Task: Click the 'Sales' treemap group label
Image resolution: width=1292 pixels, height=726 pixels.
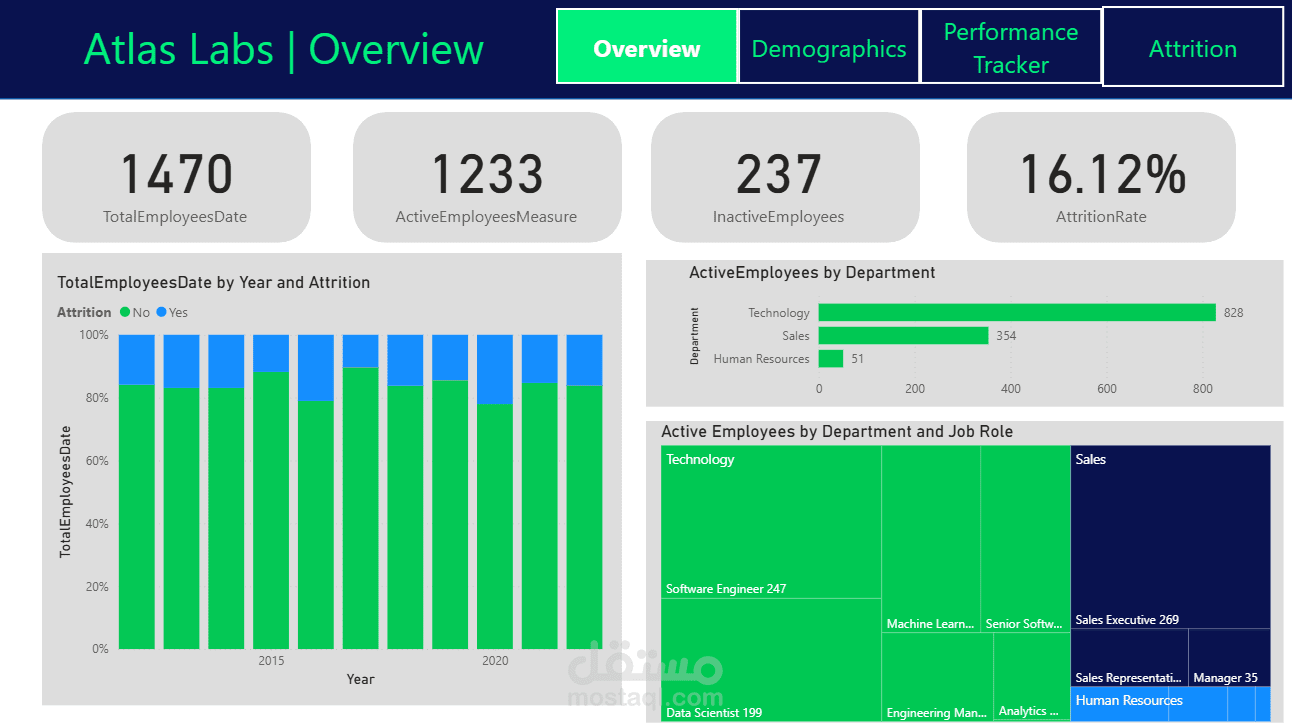Action: tap(1091, 459)
